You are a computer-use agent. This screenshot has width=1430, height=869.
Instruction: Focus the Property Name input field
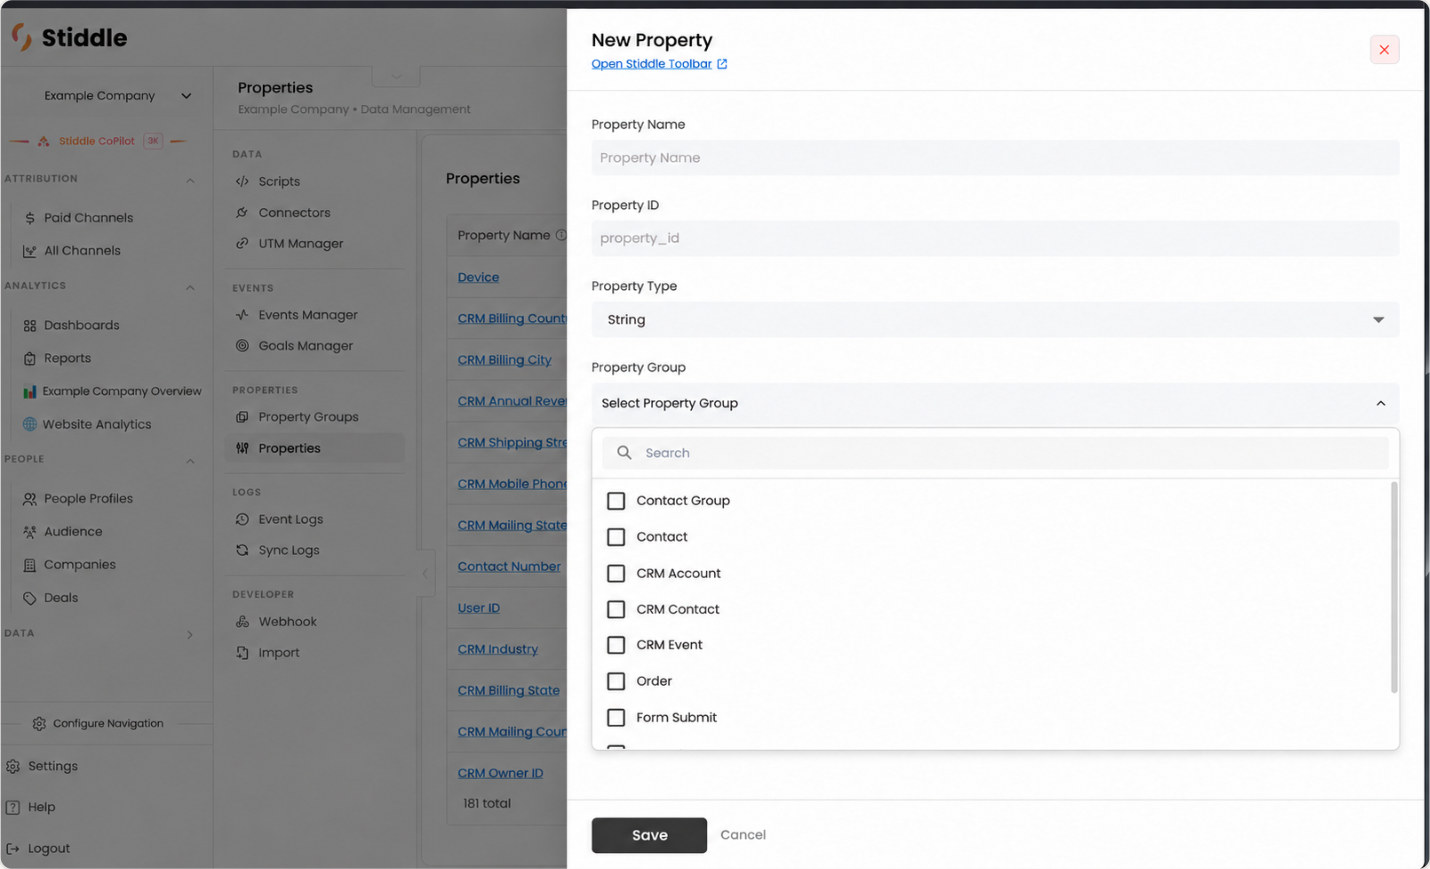[x=995, y=158]
